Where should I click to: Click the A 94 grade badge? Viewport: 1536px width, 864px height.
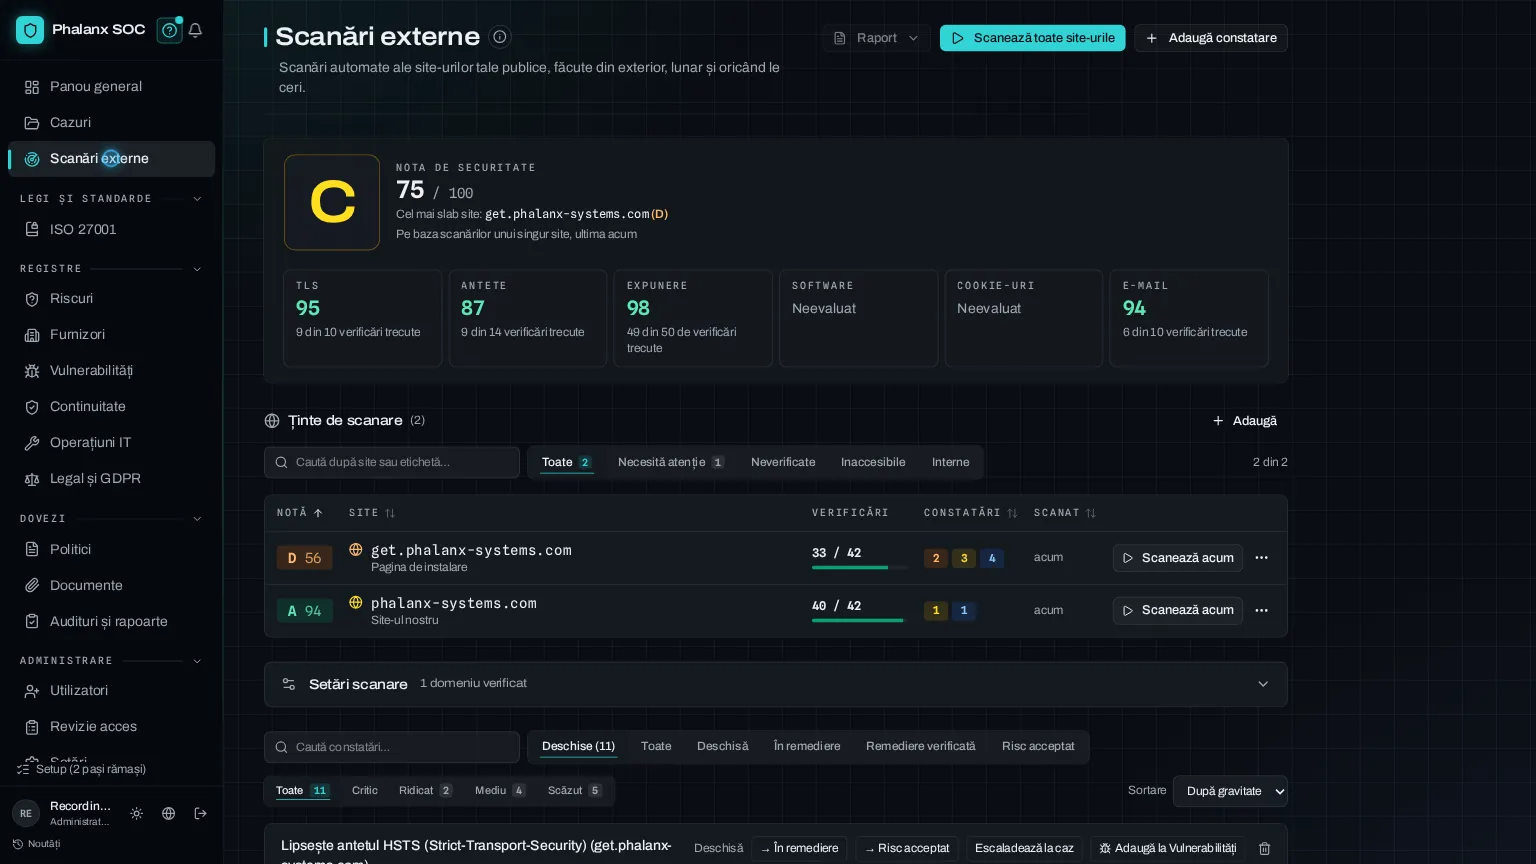coord(304,610)
